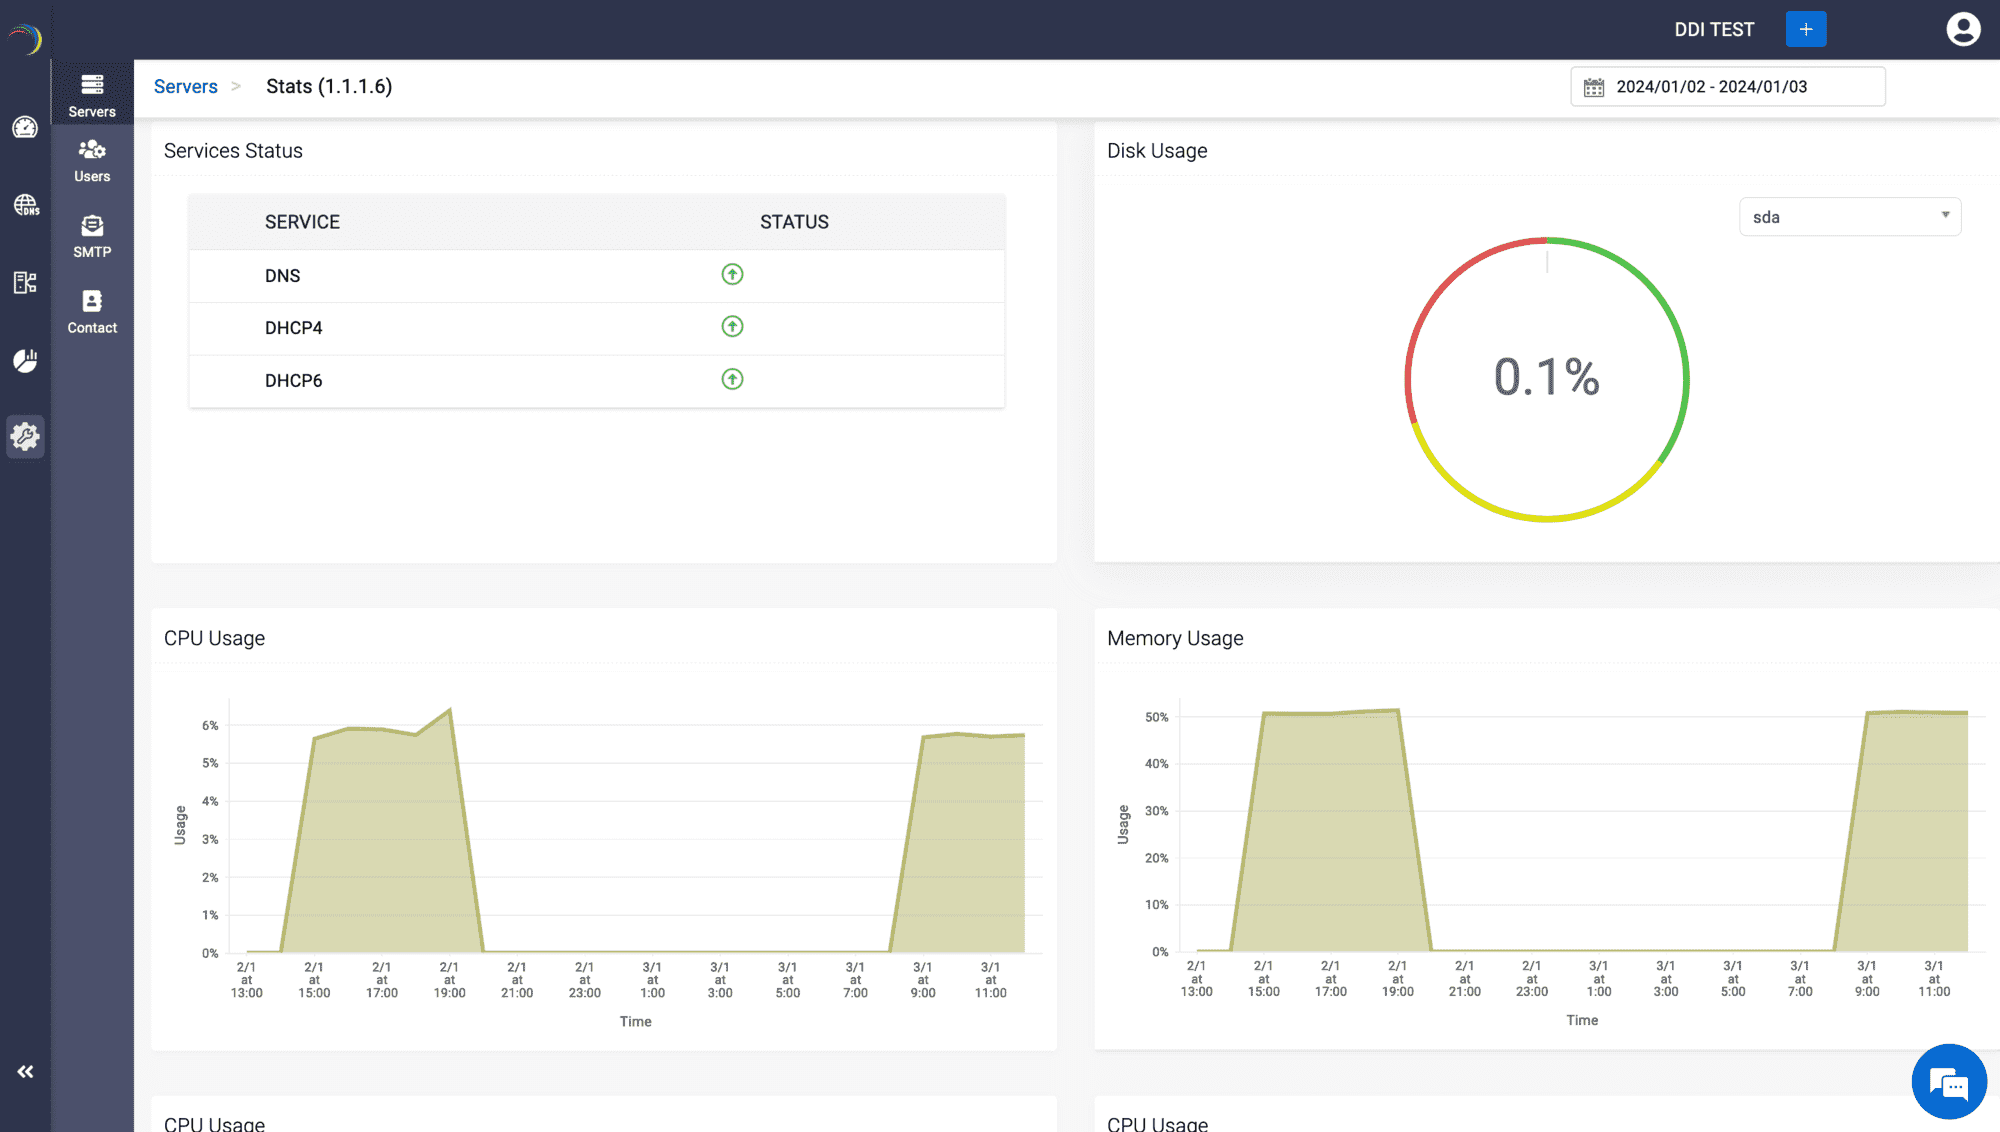This screenshot has width=2000, height=1132.
Task: Click the DHCP4 status indicator
Action: click(x=732, y=327)
